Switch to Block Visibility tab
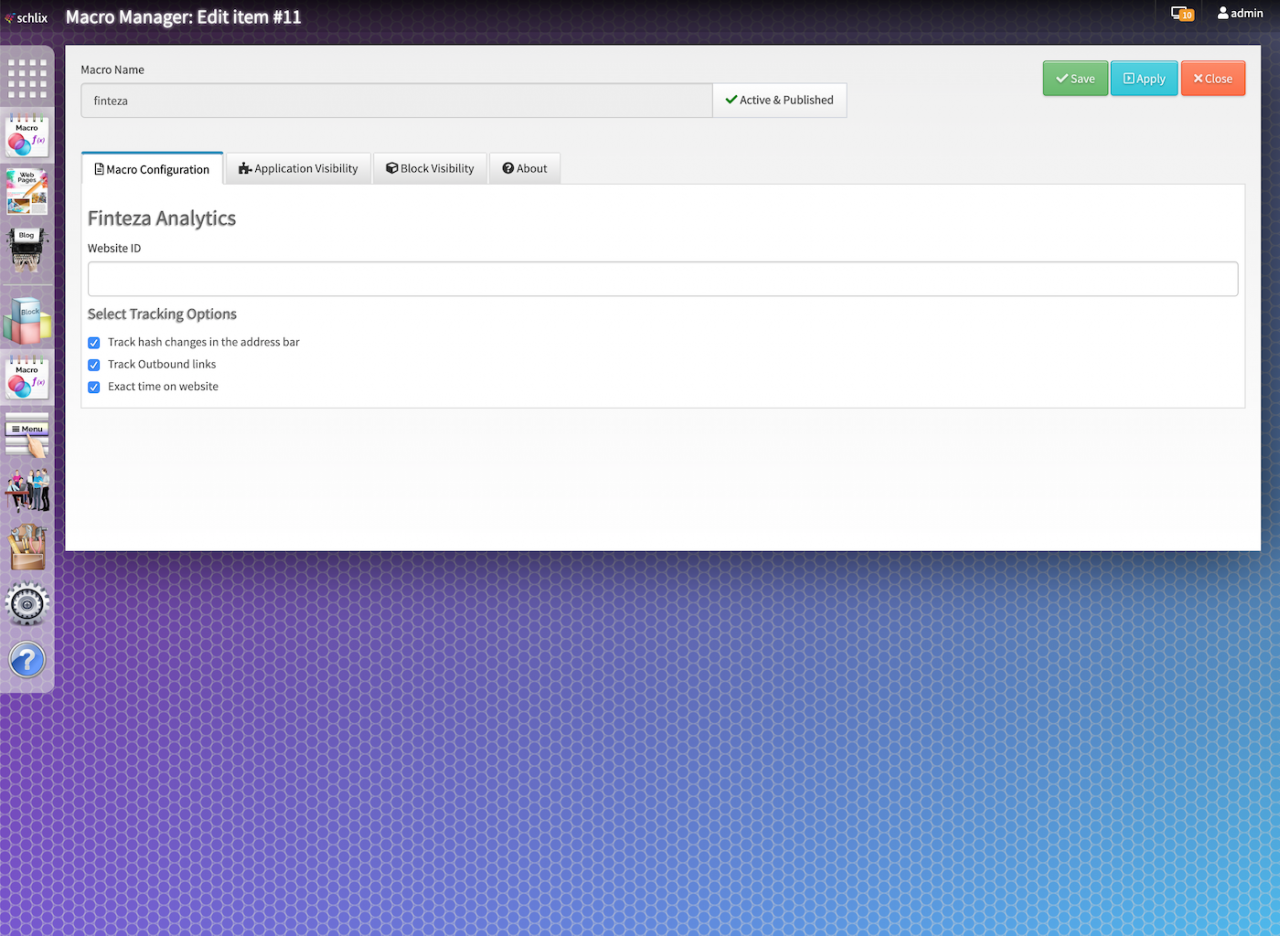 coord(430,168)
